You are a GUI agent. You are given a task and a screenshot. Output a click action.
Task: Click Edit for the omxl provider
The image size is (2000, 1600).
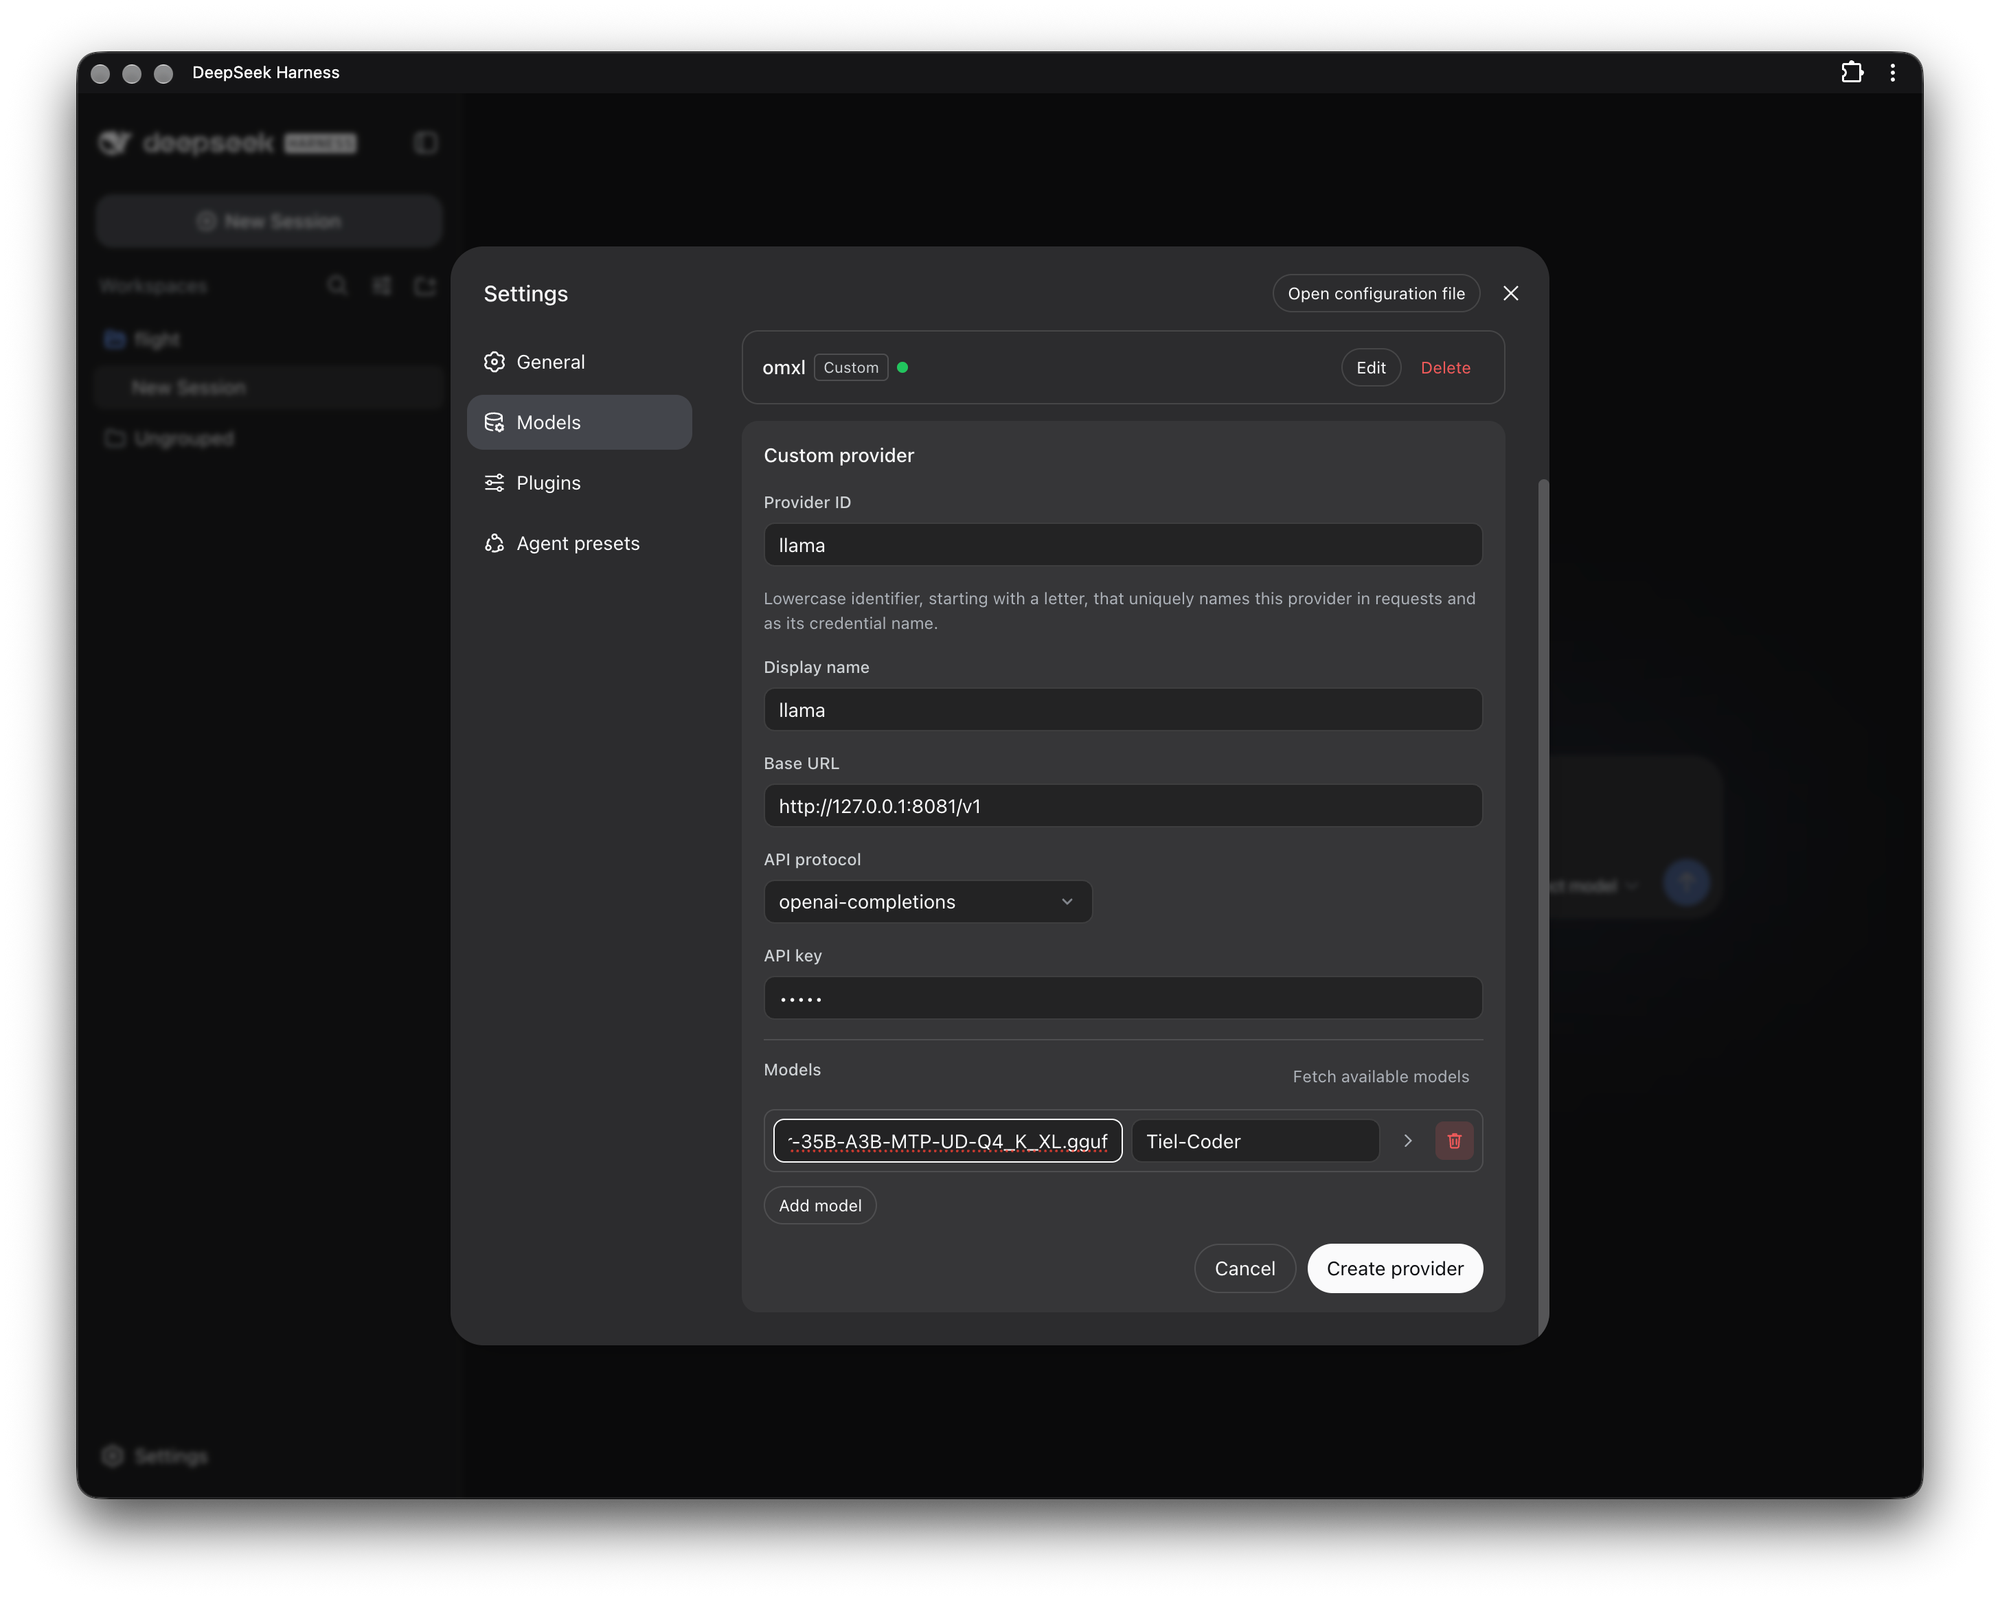pos(1371,368)
